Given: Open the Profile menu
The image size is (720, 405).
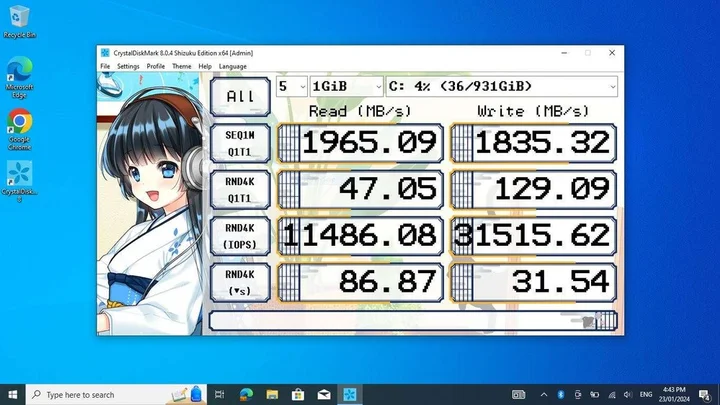Looking at the screenshot, I should pos(156,66).
